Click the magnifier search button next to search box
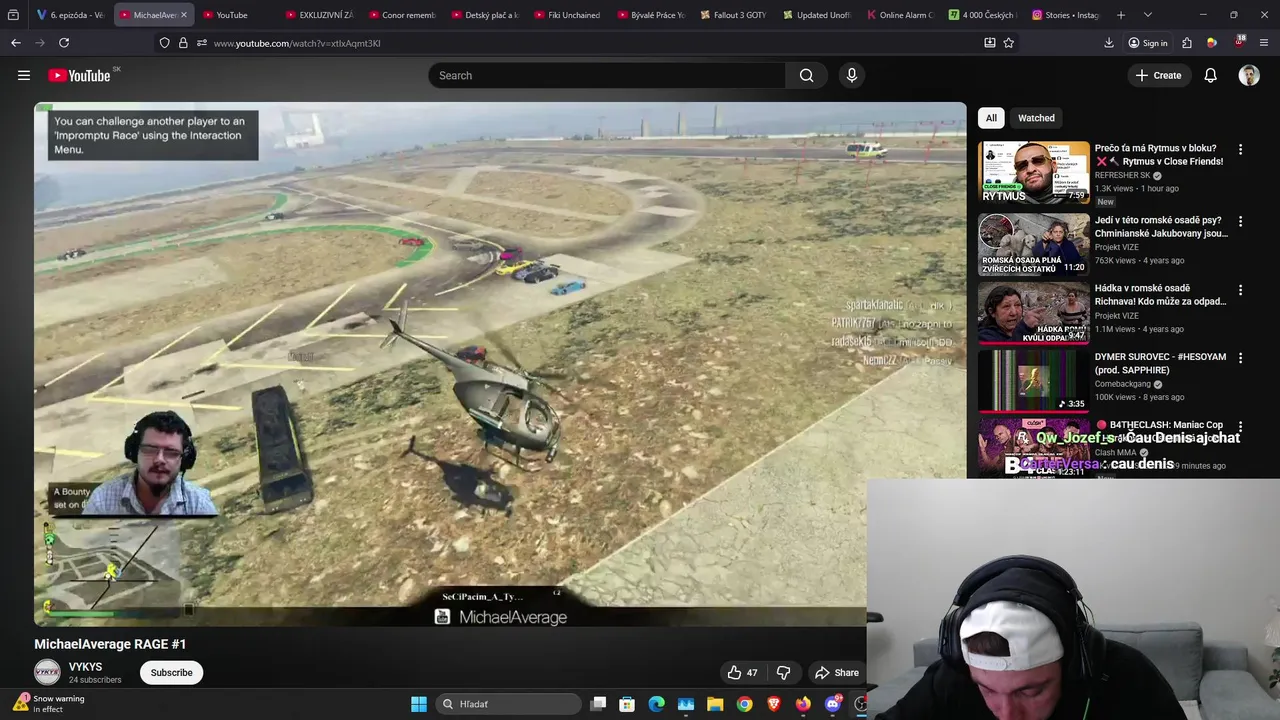Screen dimensions: 1280x720 [806, 75]
